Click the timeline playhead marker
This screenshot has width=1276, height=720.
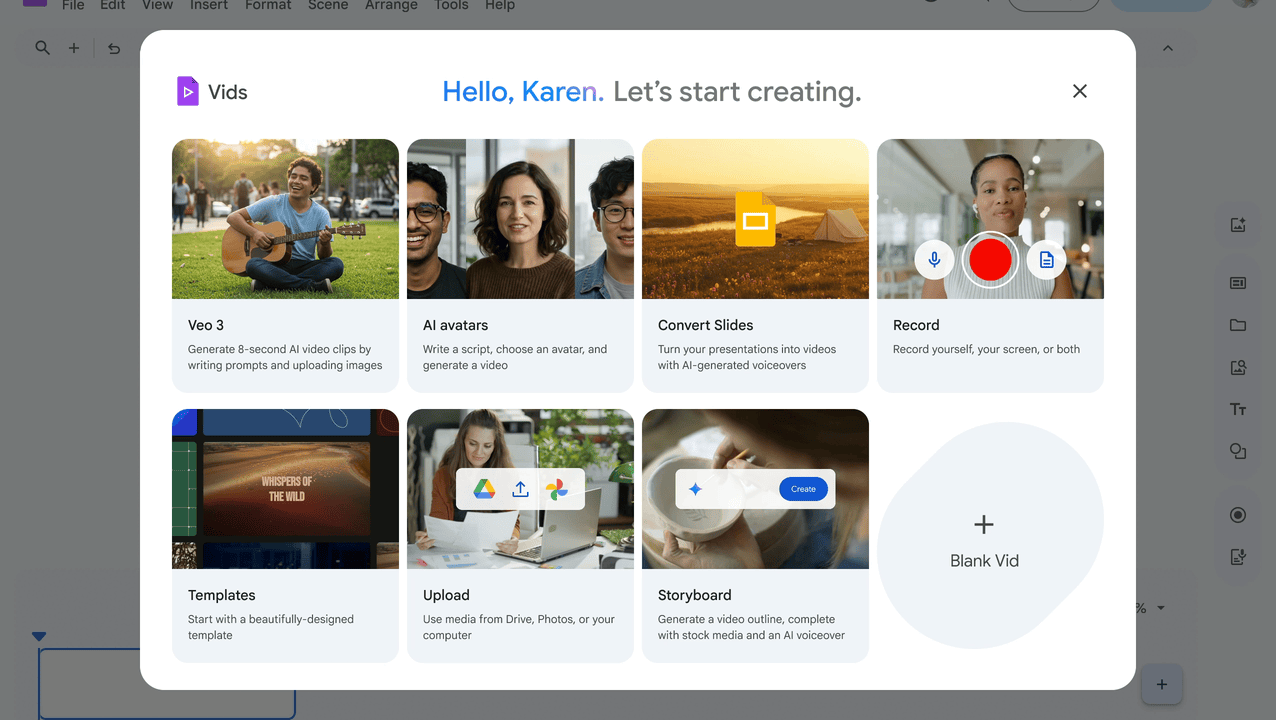[39, 636]
